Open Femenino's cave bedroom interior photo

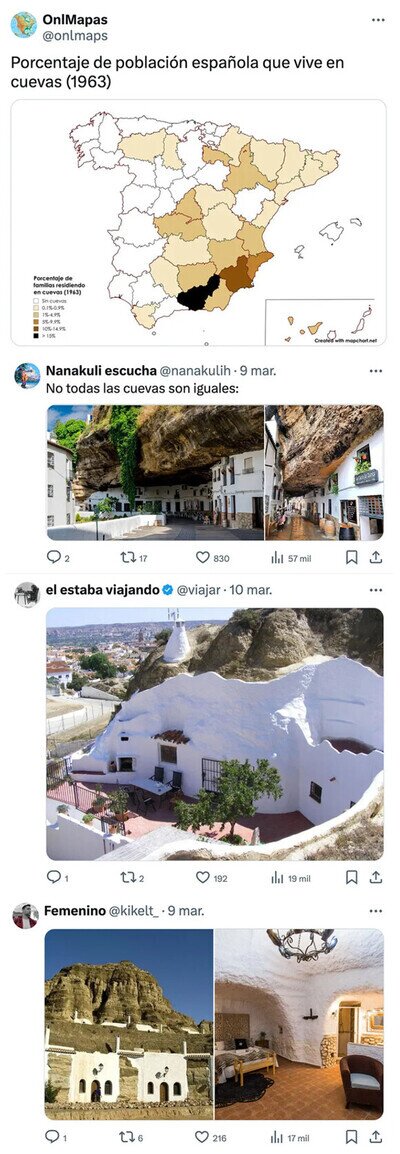[x=299, y=1024]
